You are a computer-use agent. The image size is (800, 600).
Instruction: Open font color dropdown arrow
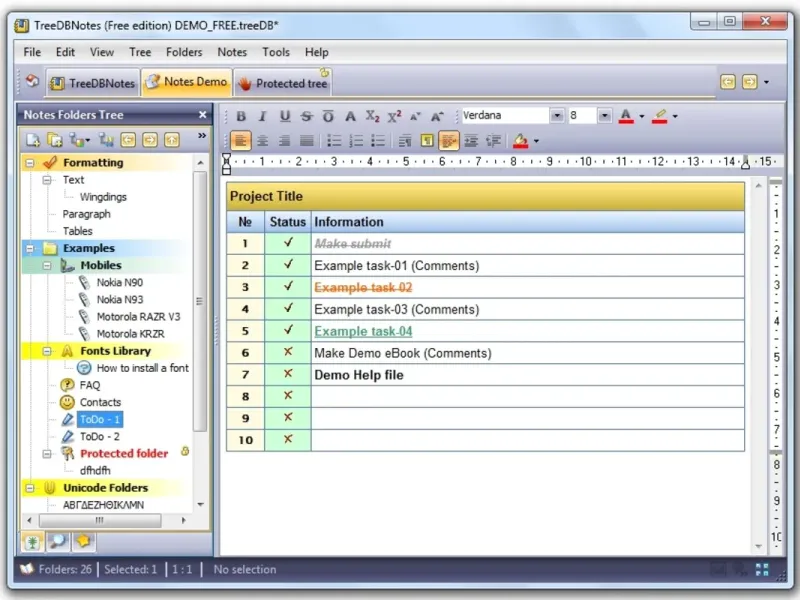pos(642,116)
